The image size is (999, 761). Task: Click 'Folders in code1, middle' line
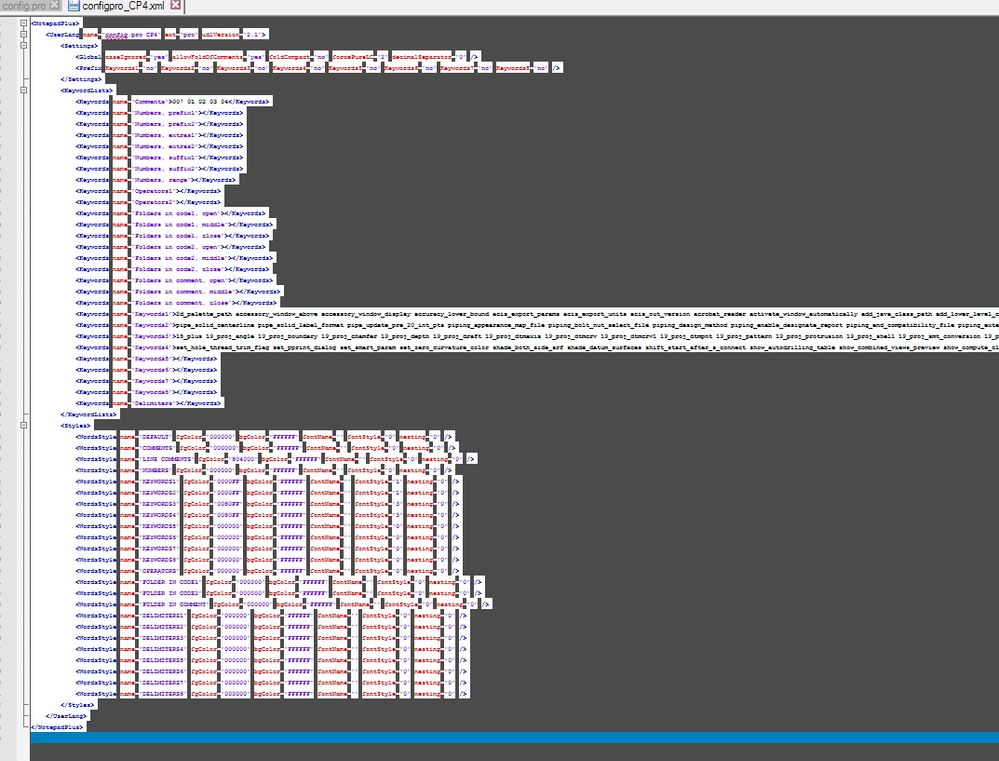coord(175,224)
